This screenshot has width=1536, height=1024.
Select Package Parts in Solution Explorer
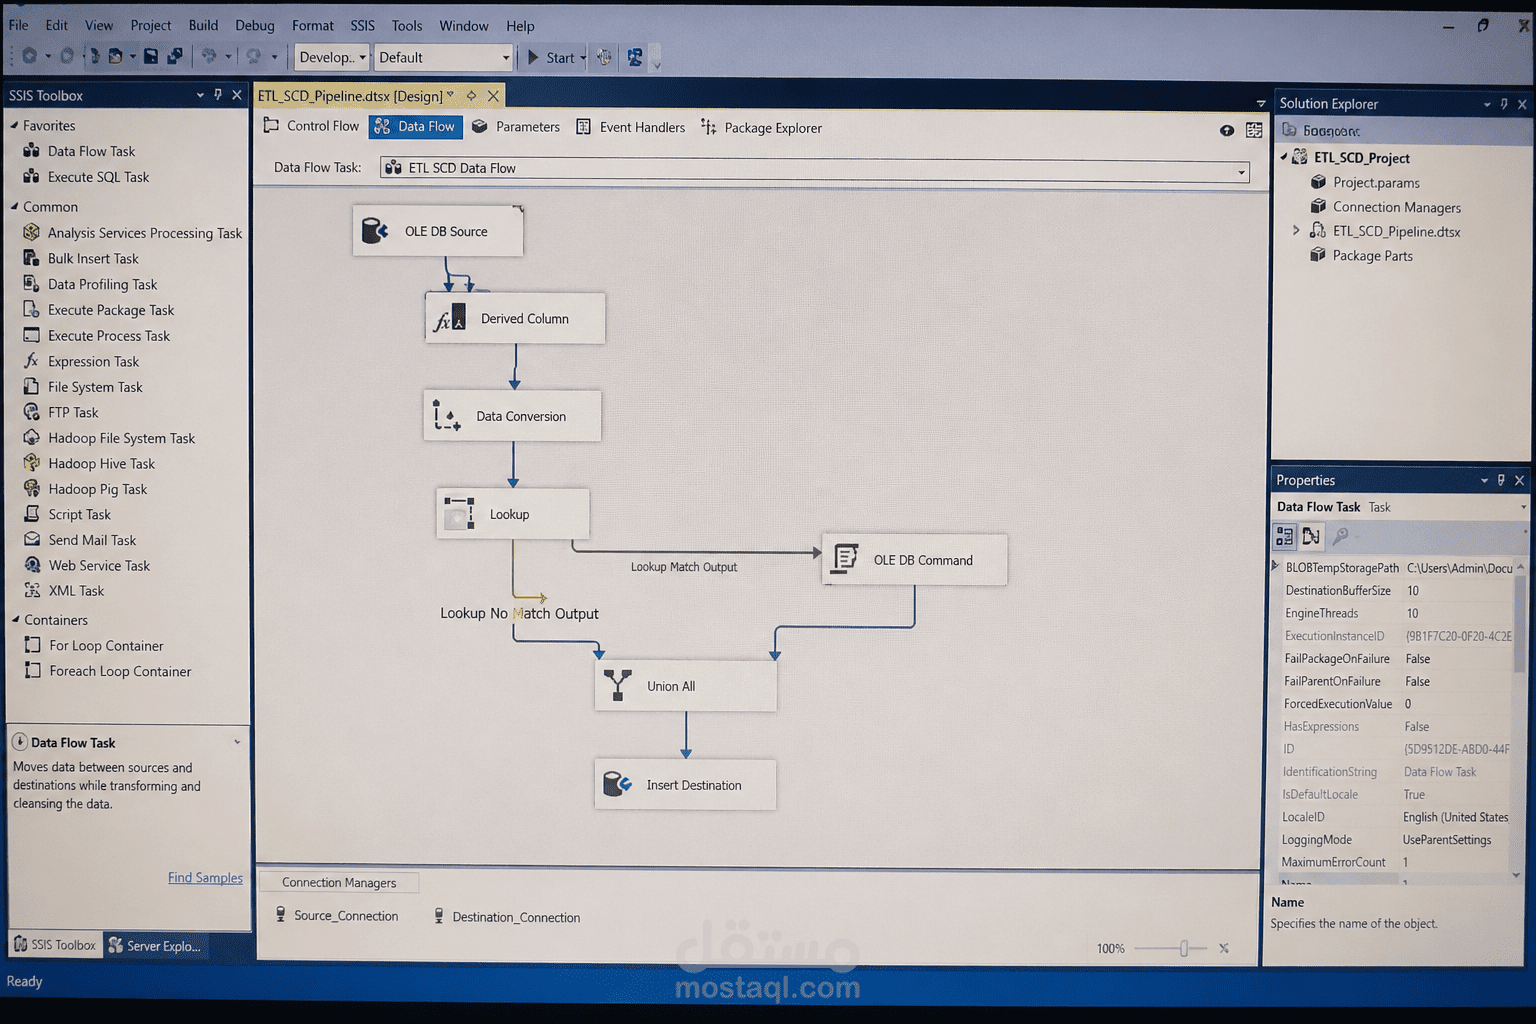click(1372, 256)
